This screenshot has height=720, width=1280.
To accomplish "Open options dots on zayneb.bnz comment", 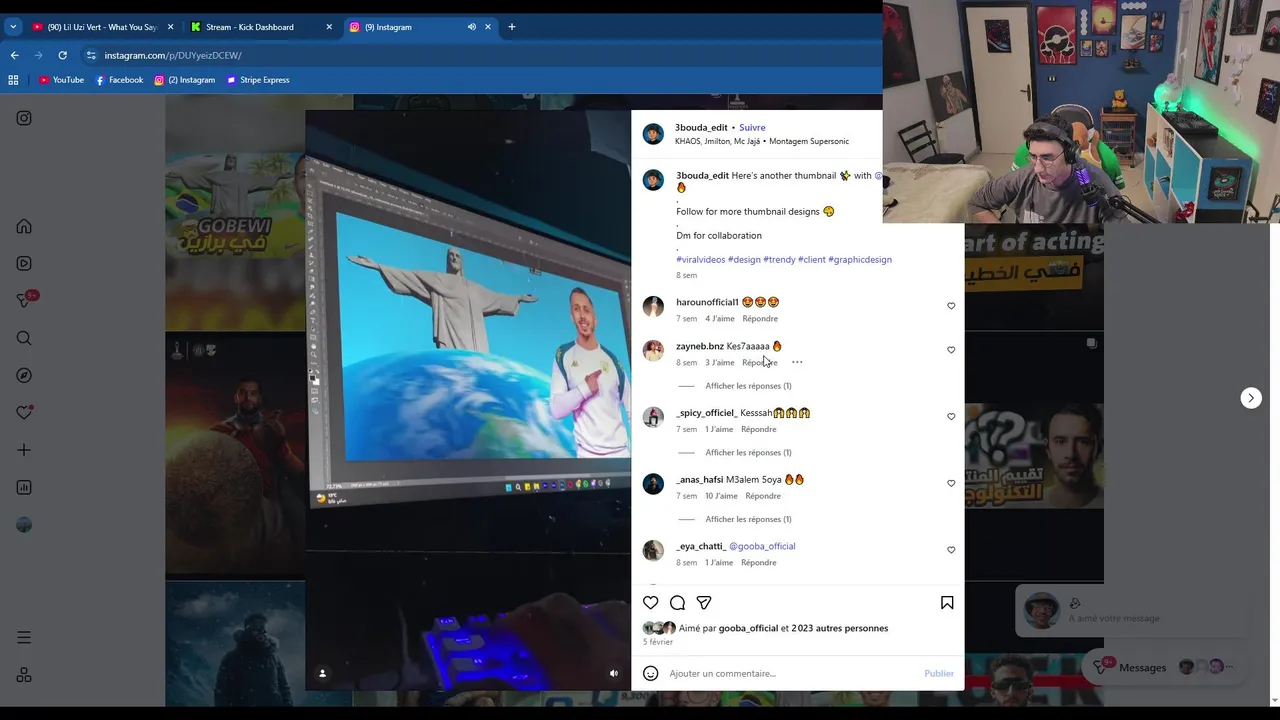I will click(797, 362).
